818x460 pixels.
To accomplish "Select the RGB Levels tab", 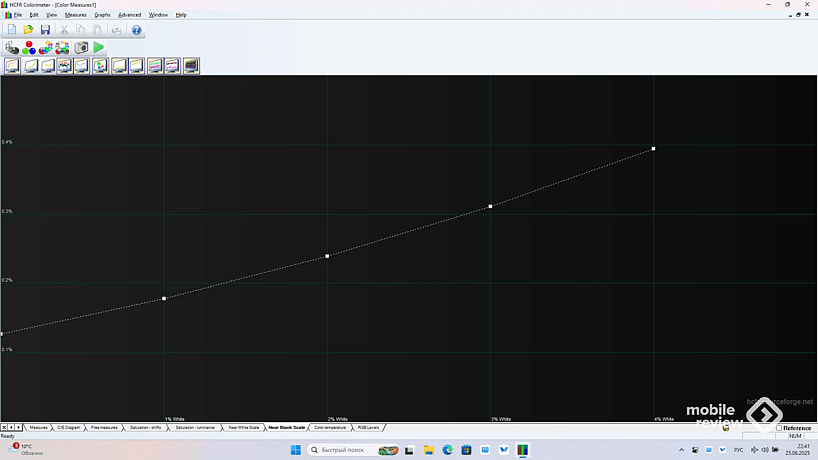I will click(367, 427).
